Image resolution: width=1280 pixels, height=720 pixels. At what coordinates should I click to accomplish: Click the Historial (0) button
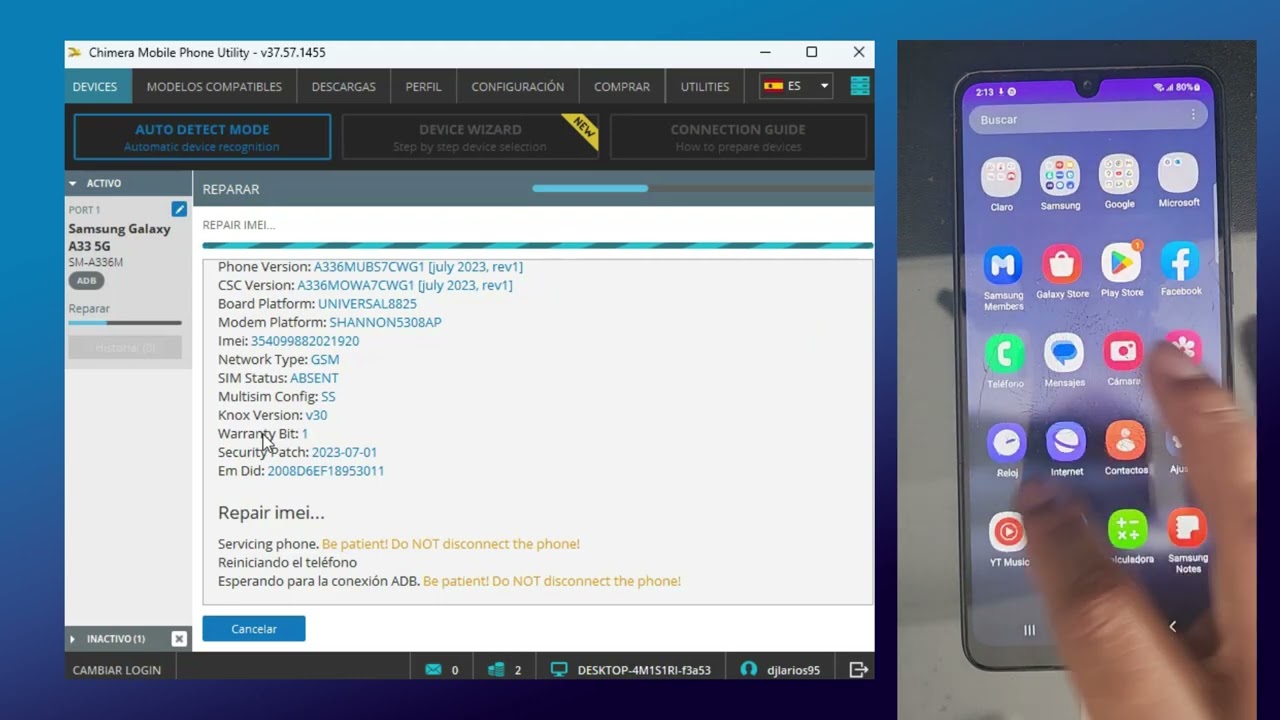click(x=125, y=348)
